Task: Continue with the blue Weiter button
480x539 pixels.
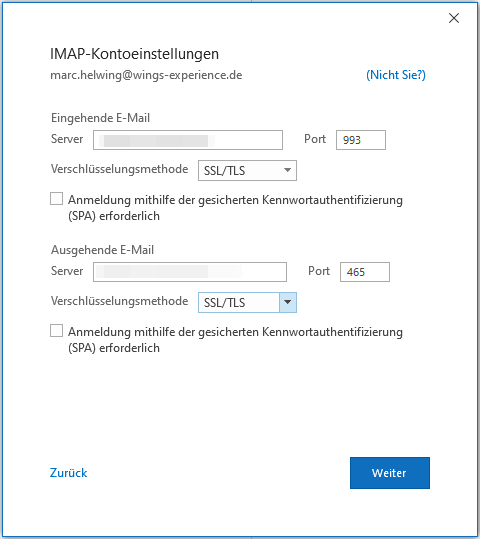Action: coord(390,473)
